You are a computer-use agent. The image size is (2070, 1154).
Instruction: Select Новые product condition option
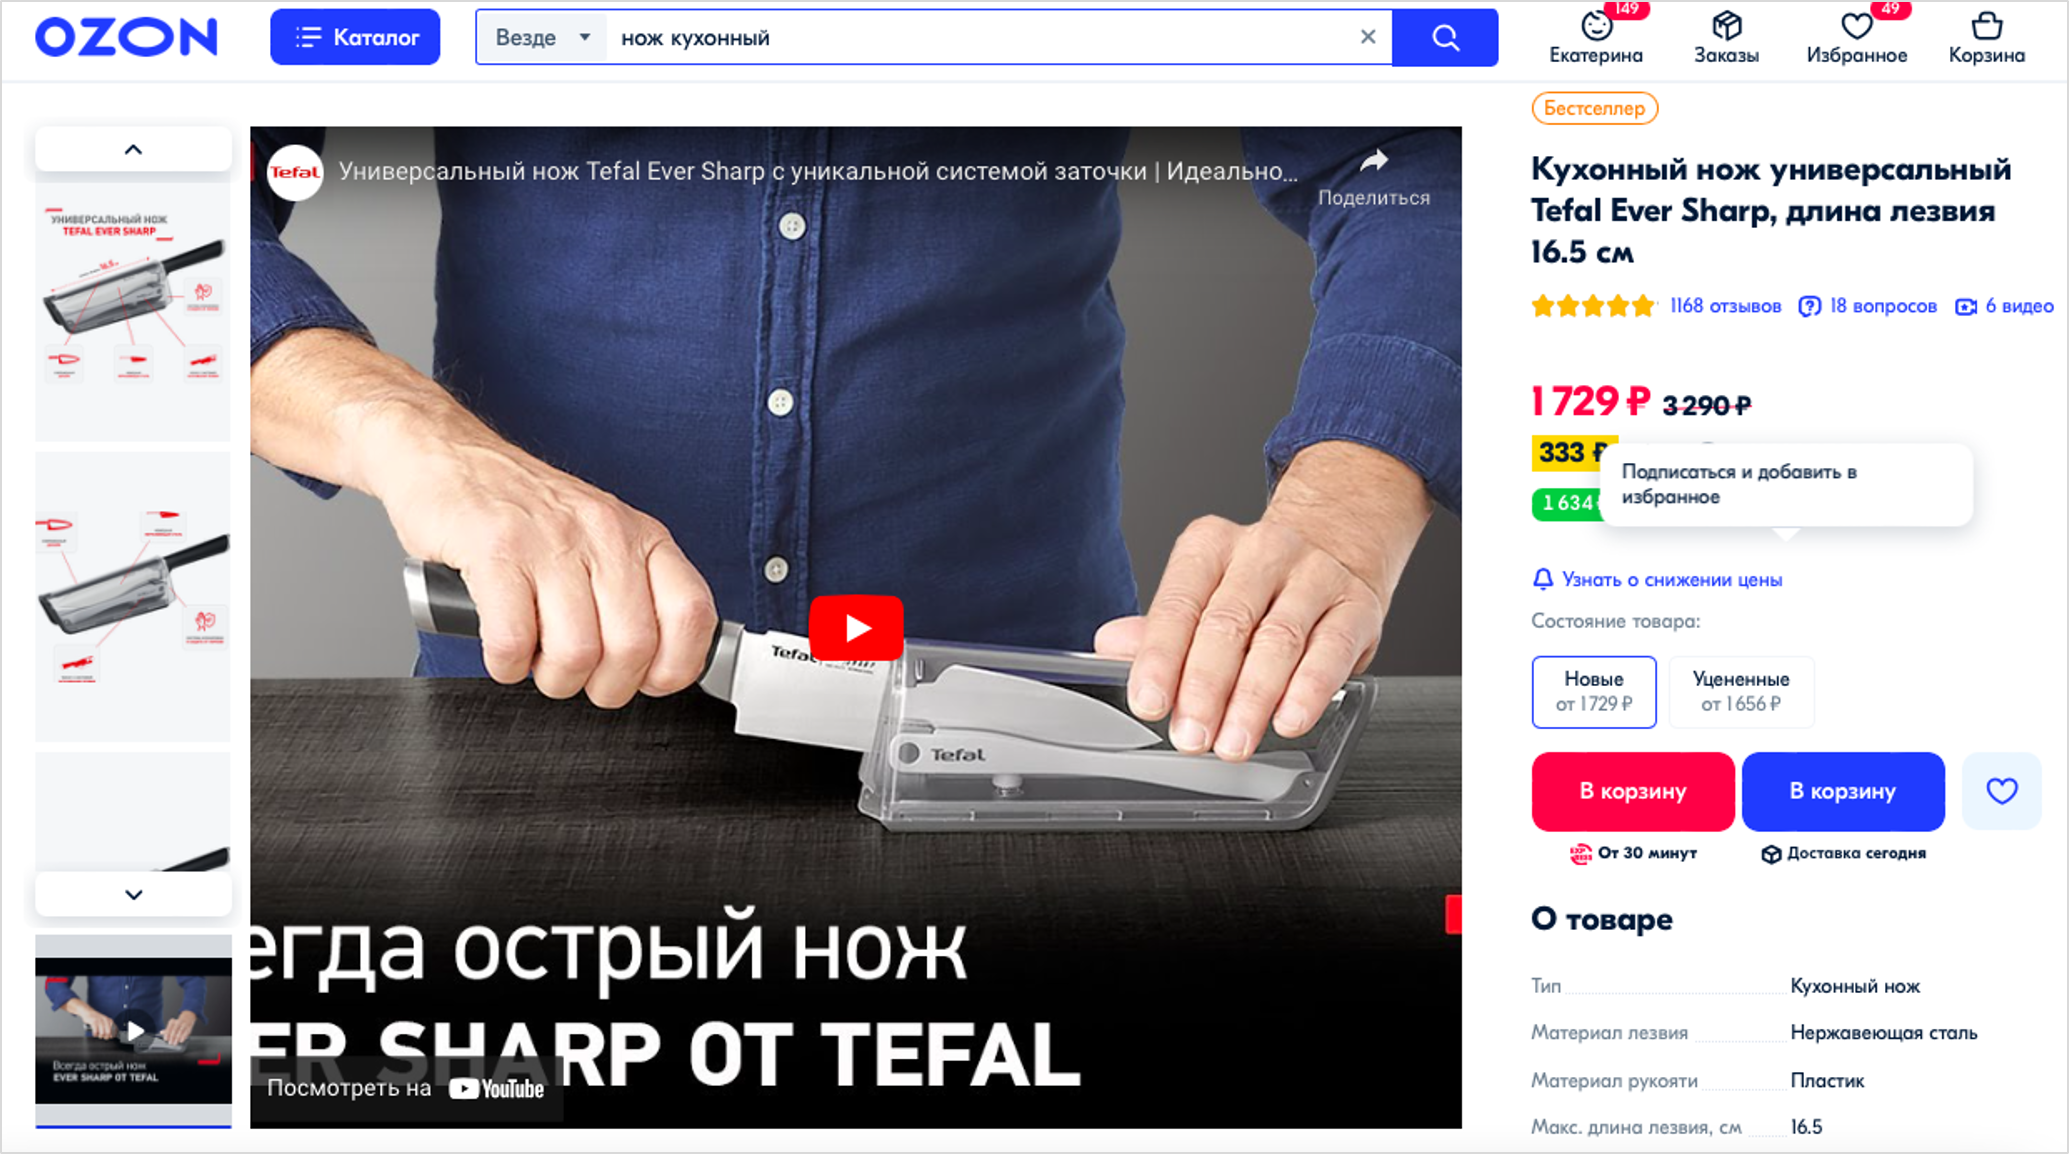pos(1594,691)
